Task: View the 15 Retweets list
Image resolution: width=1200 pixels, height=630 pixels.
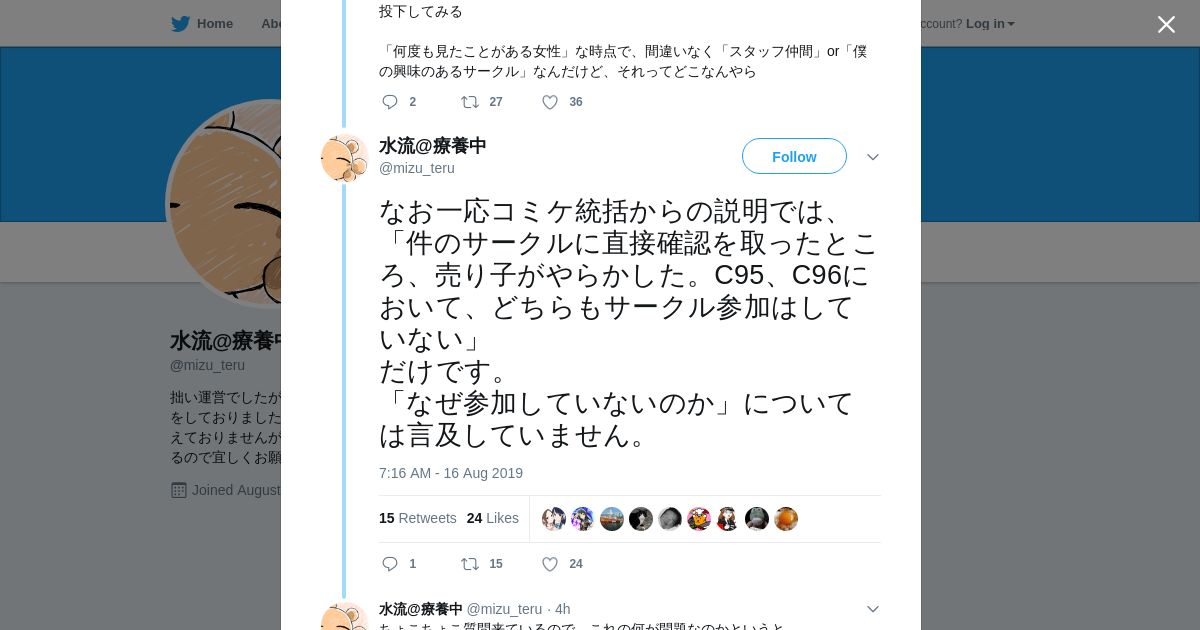Action: point(417,518)
